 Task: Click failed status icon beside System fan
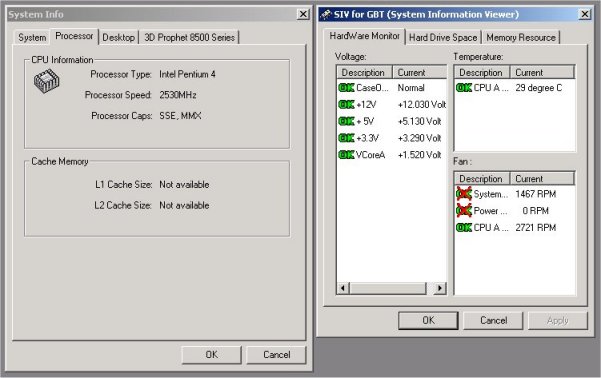(464, 194)
